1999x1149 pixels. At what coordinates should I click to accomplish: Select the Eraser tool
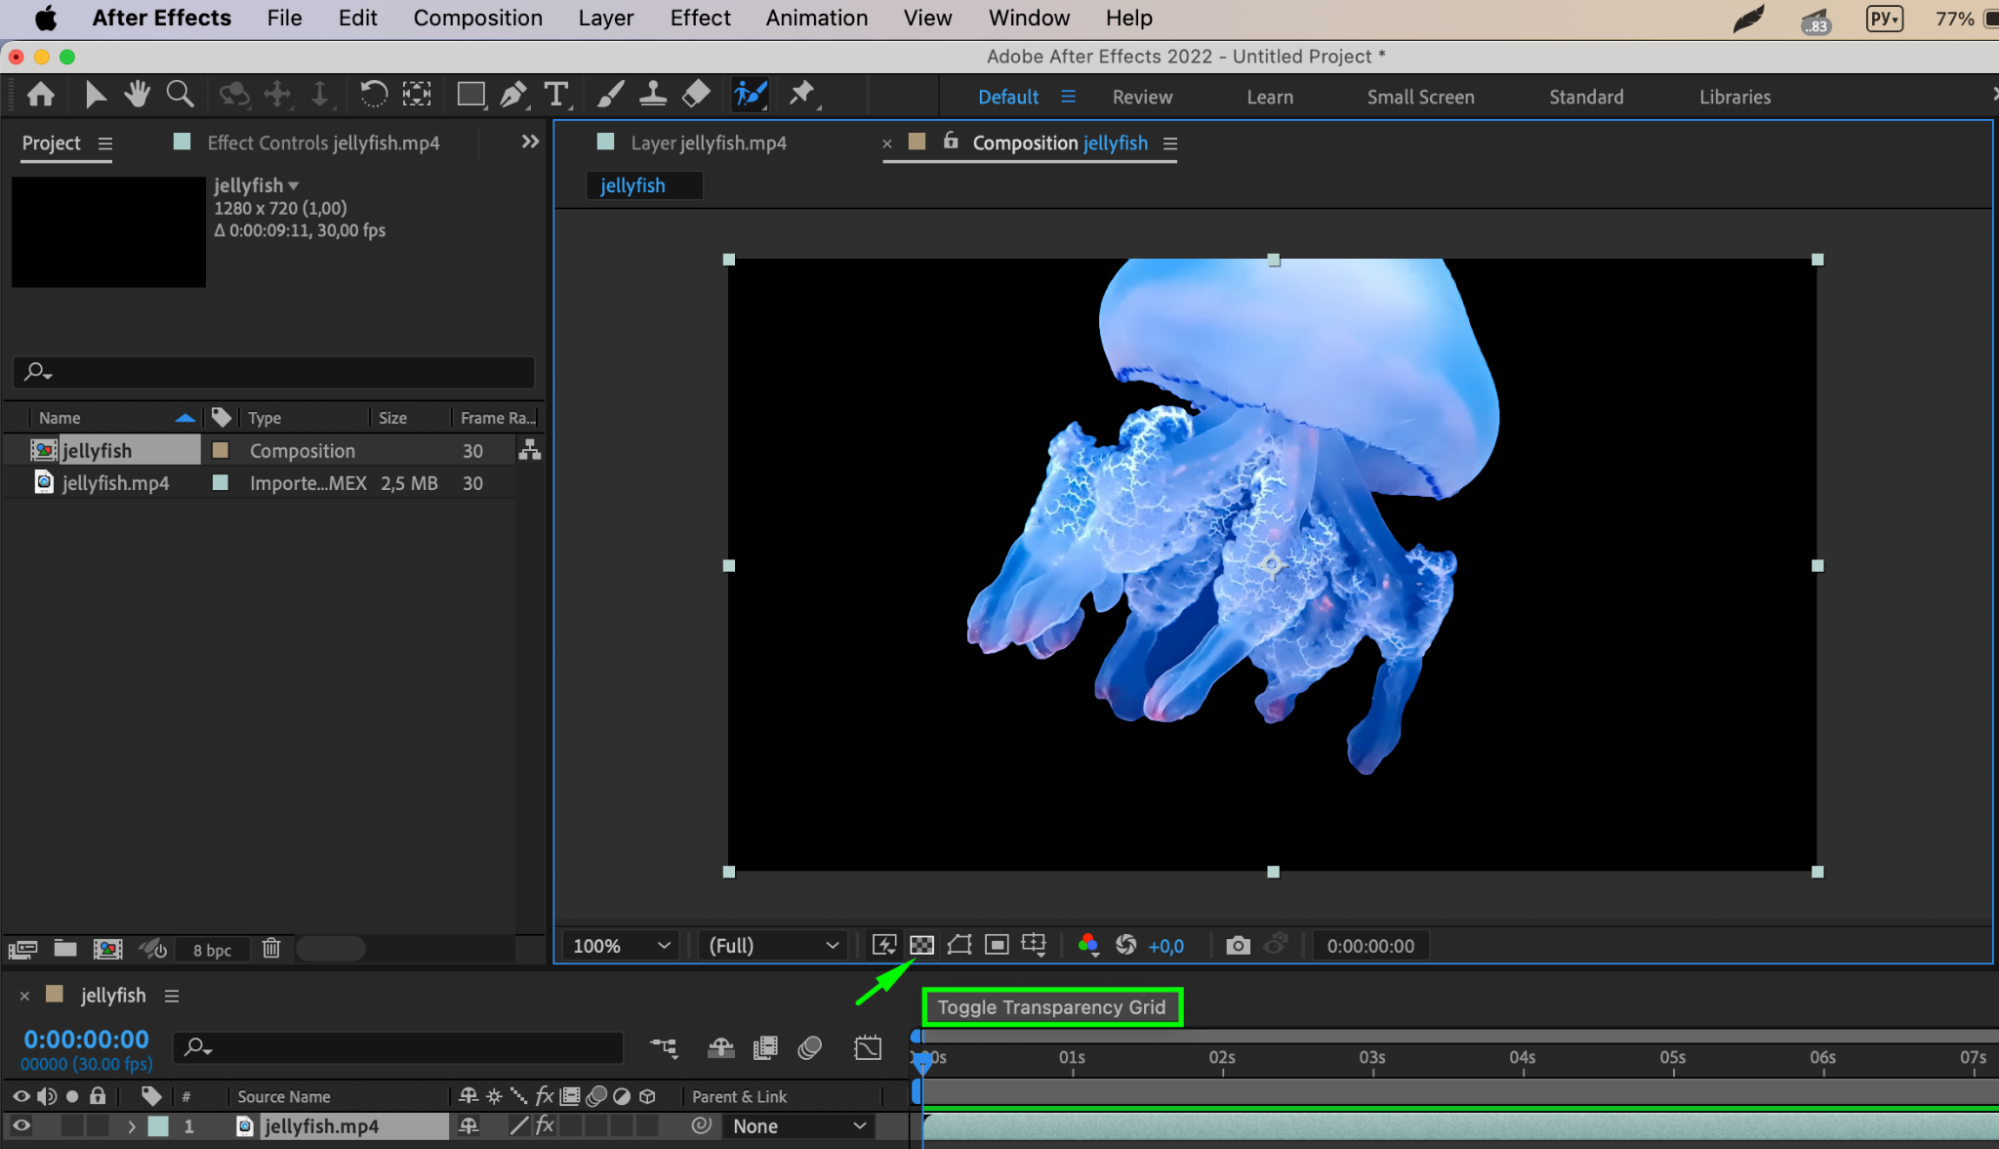click(x=696, y=95)
